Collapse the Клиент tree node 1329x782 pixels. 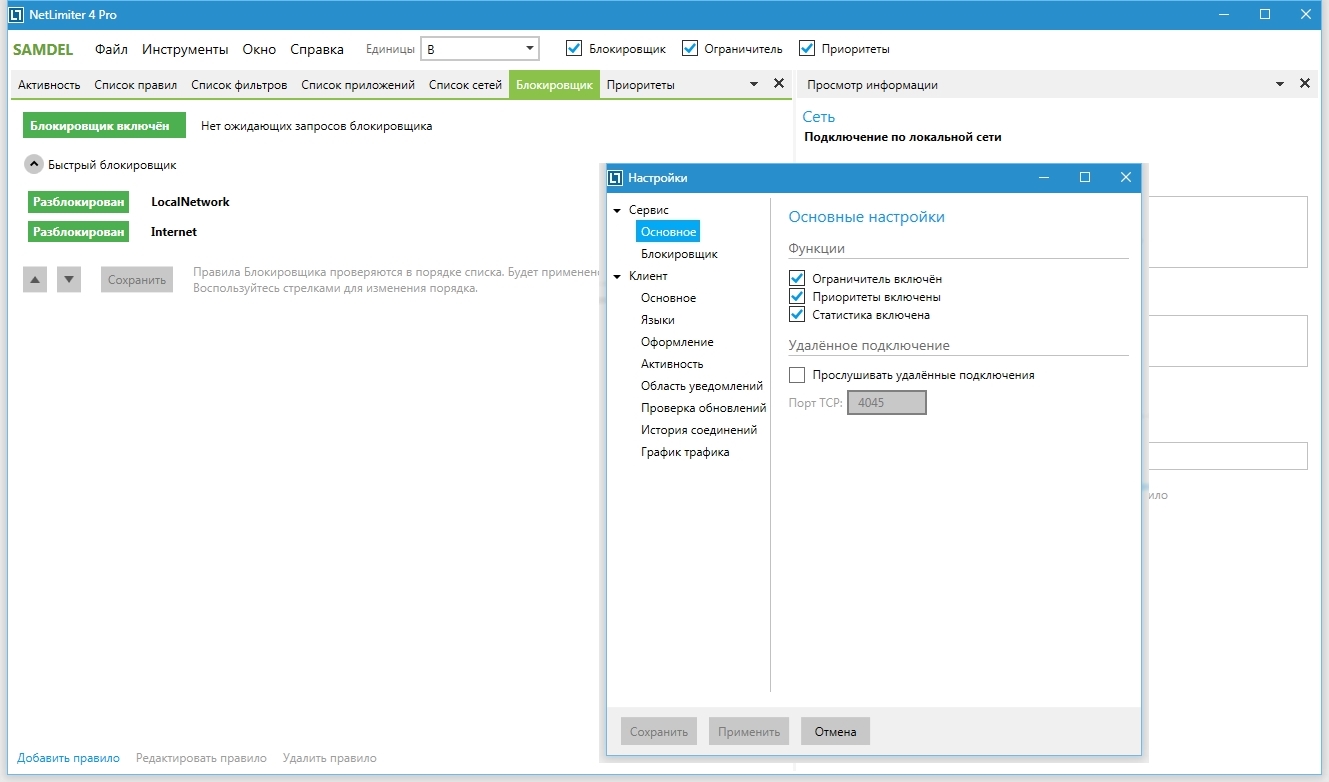click(x=617, y=277)
